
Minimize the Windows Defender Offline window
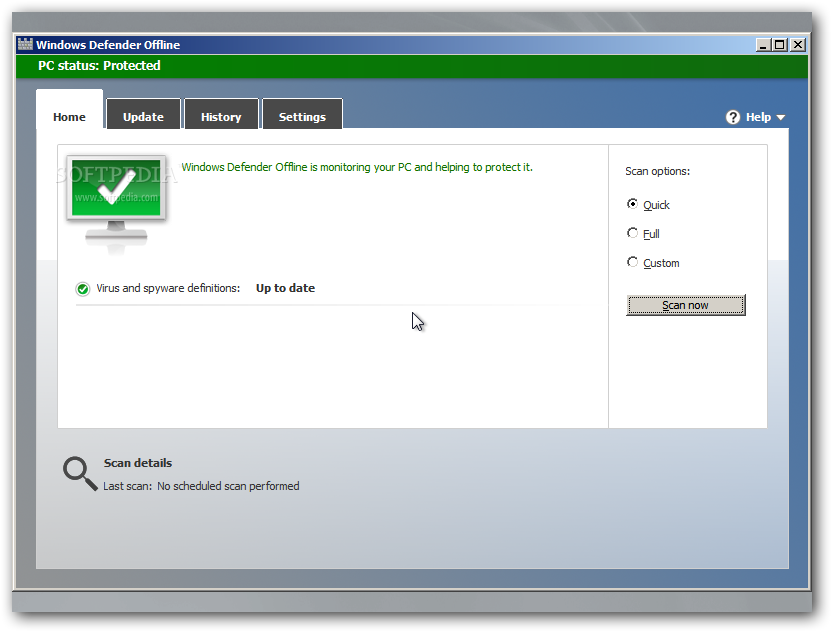click(x=763, y=45)
